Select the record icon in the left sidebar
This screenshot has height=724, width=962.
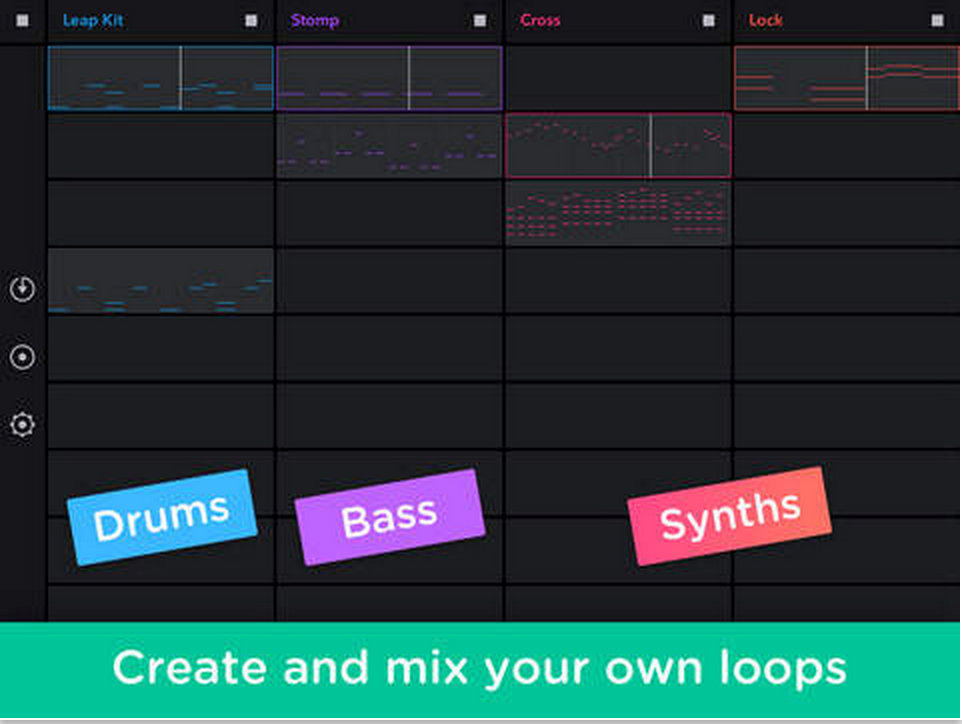(x=21, y=356)
